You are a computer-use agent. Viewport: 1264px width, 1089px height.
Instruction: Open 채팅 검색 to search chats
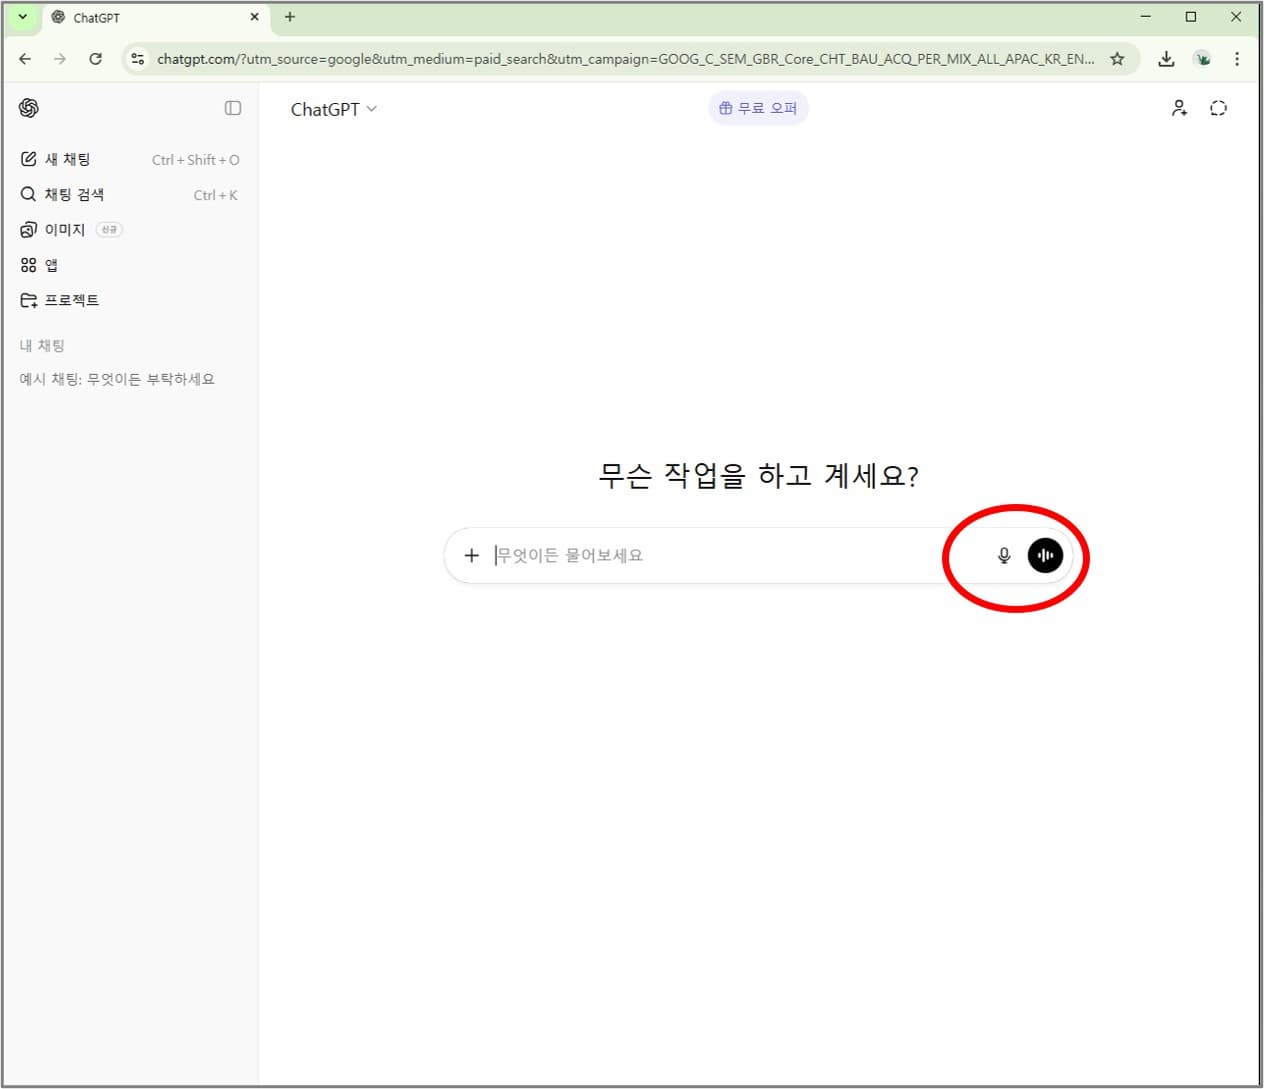coord(130,195)
